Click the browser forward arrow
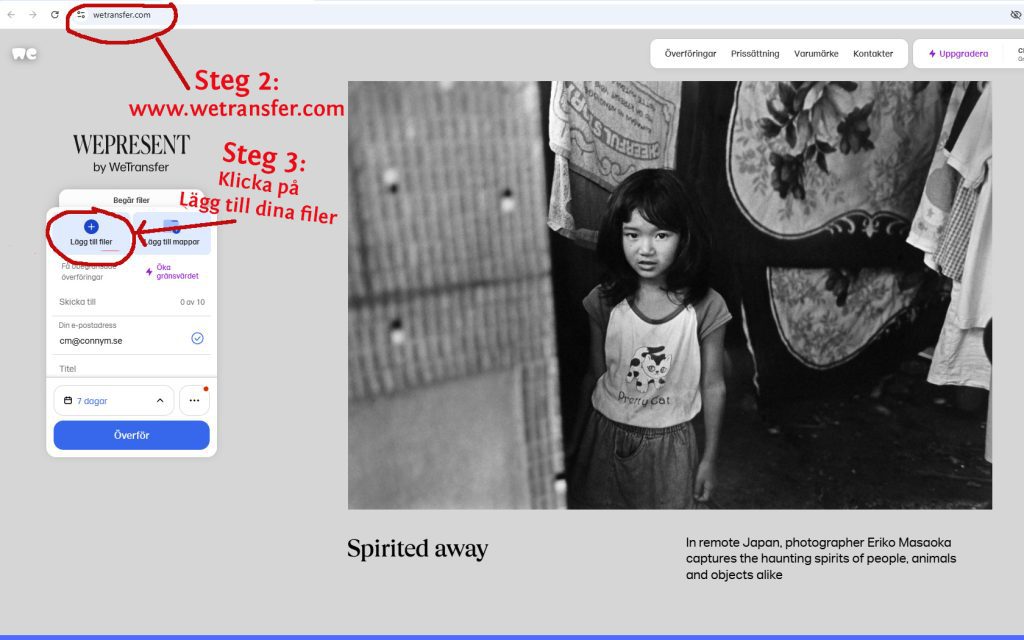Image resolution: width=1024 pixels, height=640 pixels. point(33,15)
